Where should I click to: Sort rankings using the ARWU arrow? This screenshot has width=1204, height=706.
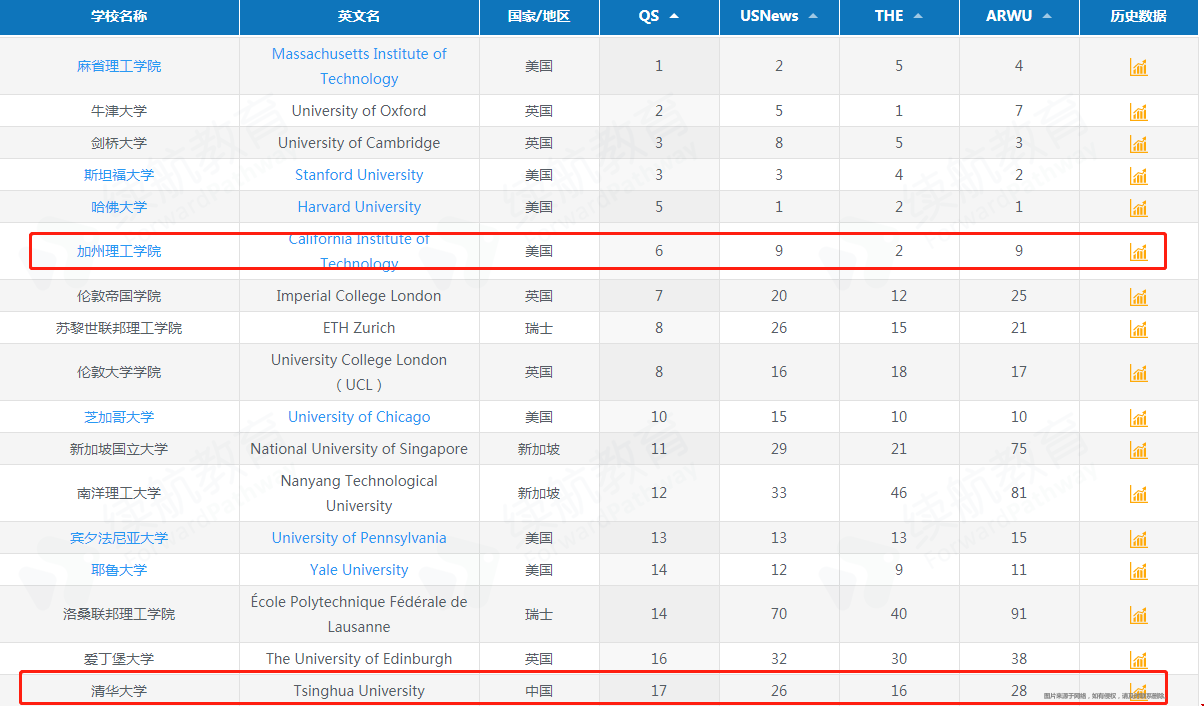(x=1047, y=16)
